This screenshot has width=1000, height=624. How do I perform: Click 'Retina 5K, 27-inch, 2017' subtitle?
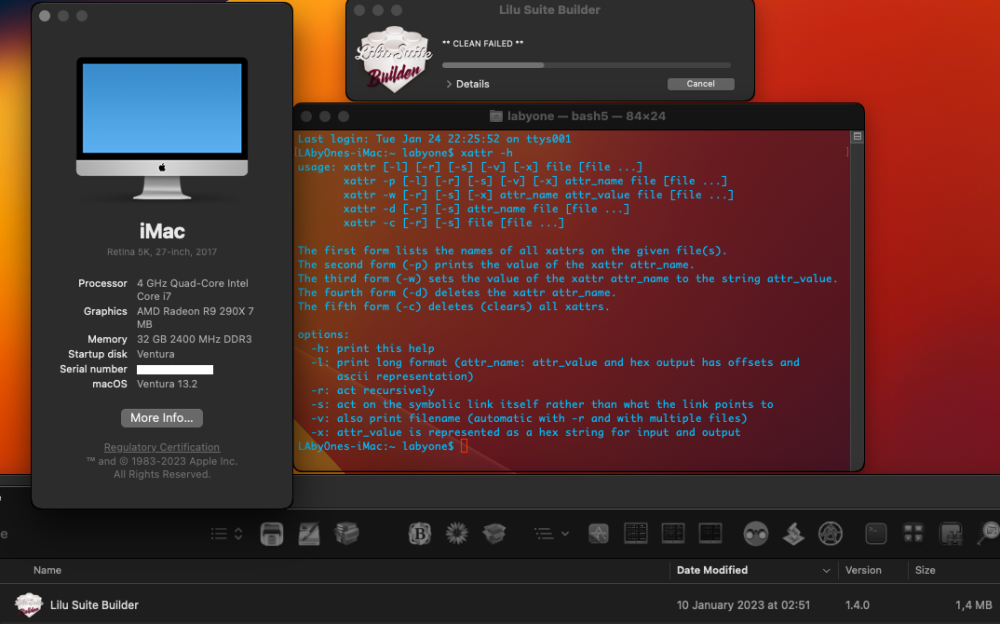pyautogui.click(x=162, y=252)
